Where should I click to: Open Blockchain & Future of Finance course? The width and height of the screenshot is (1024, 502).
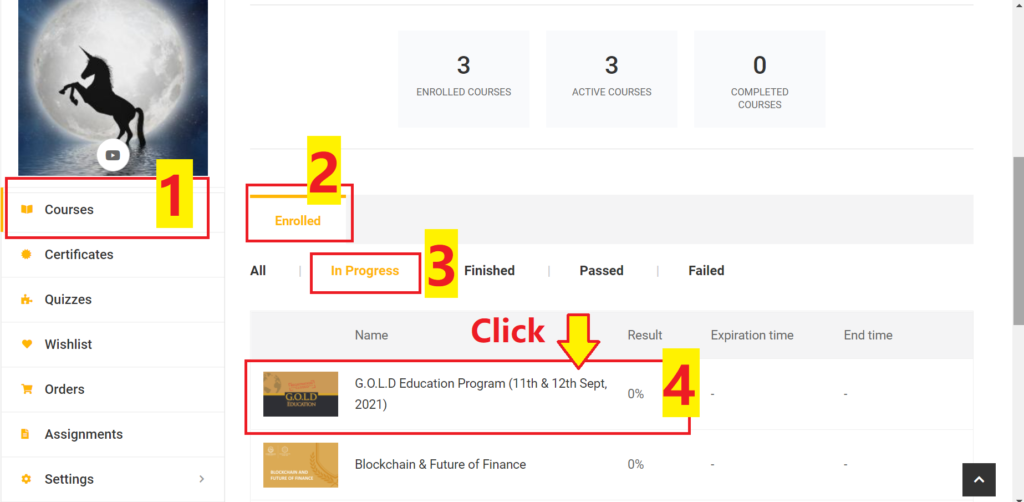click(x=440, y=464)
